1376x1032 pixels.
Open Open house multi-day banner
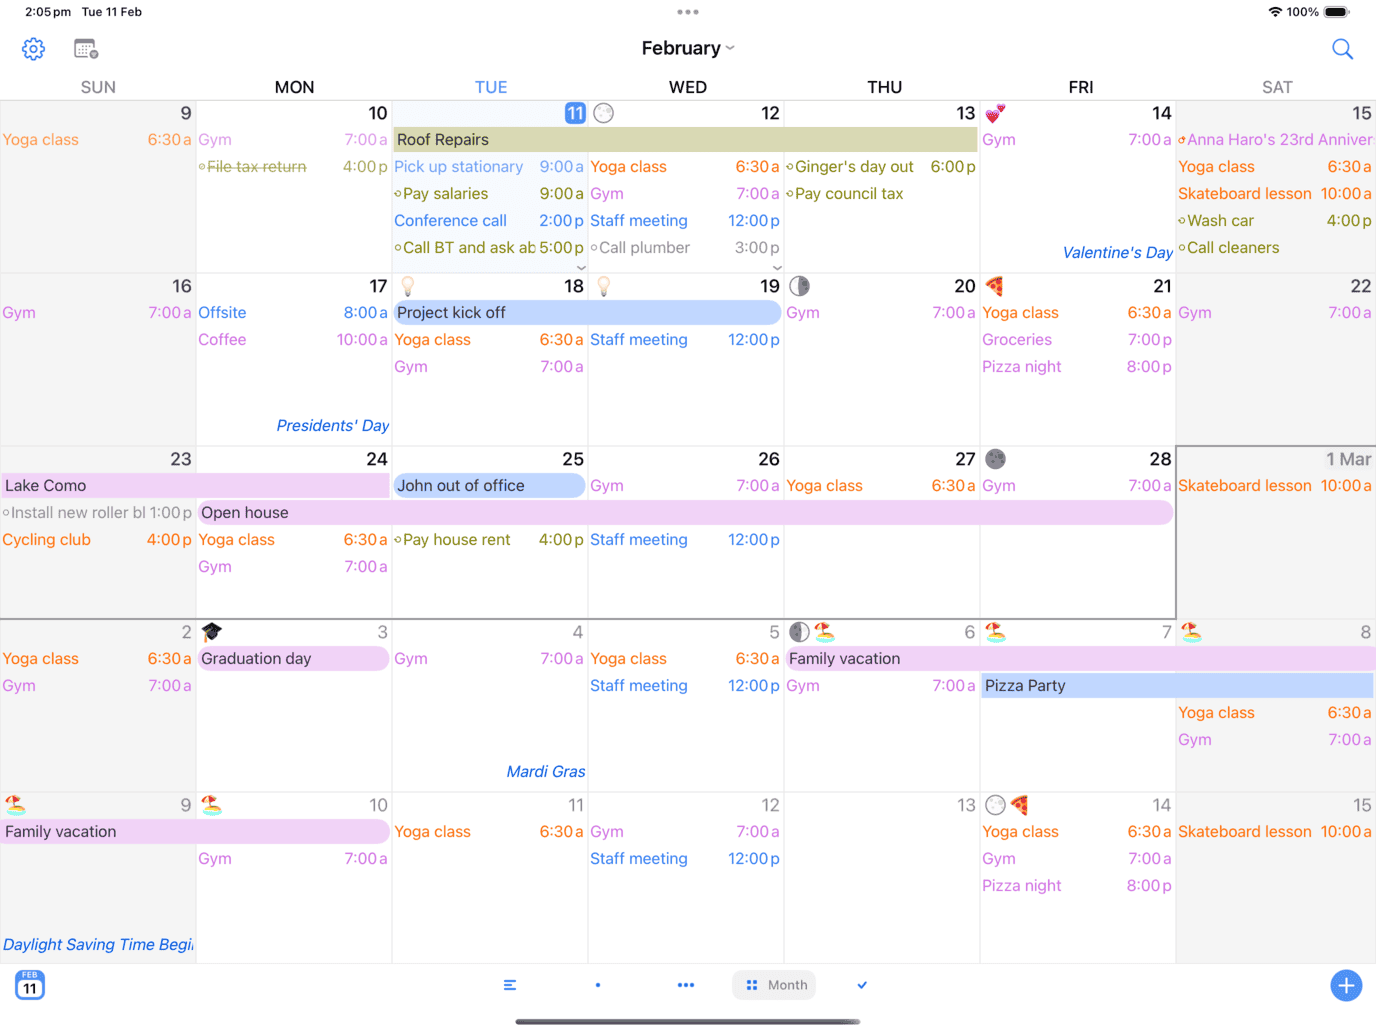point(685,513)
